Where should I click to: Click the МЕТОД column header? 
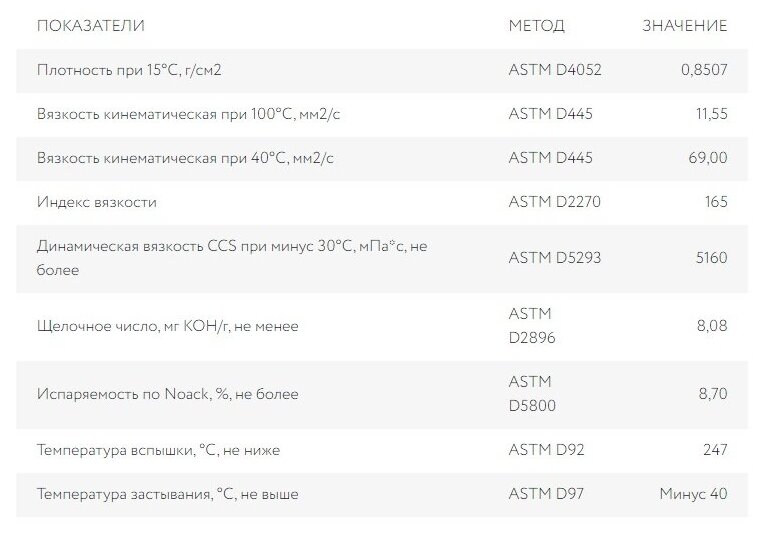(x=536, y=26)
